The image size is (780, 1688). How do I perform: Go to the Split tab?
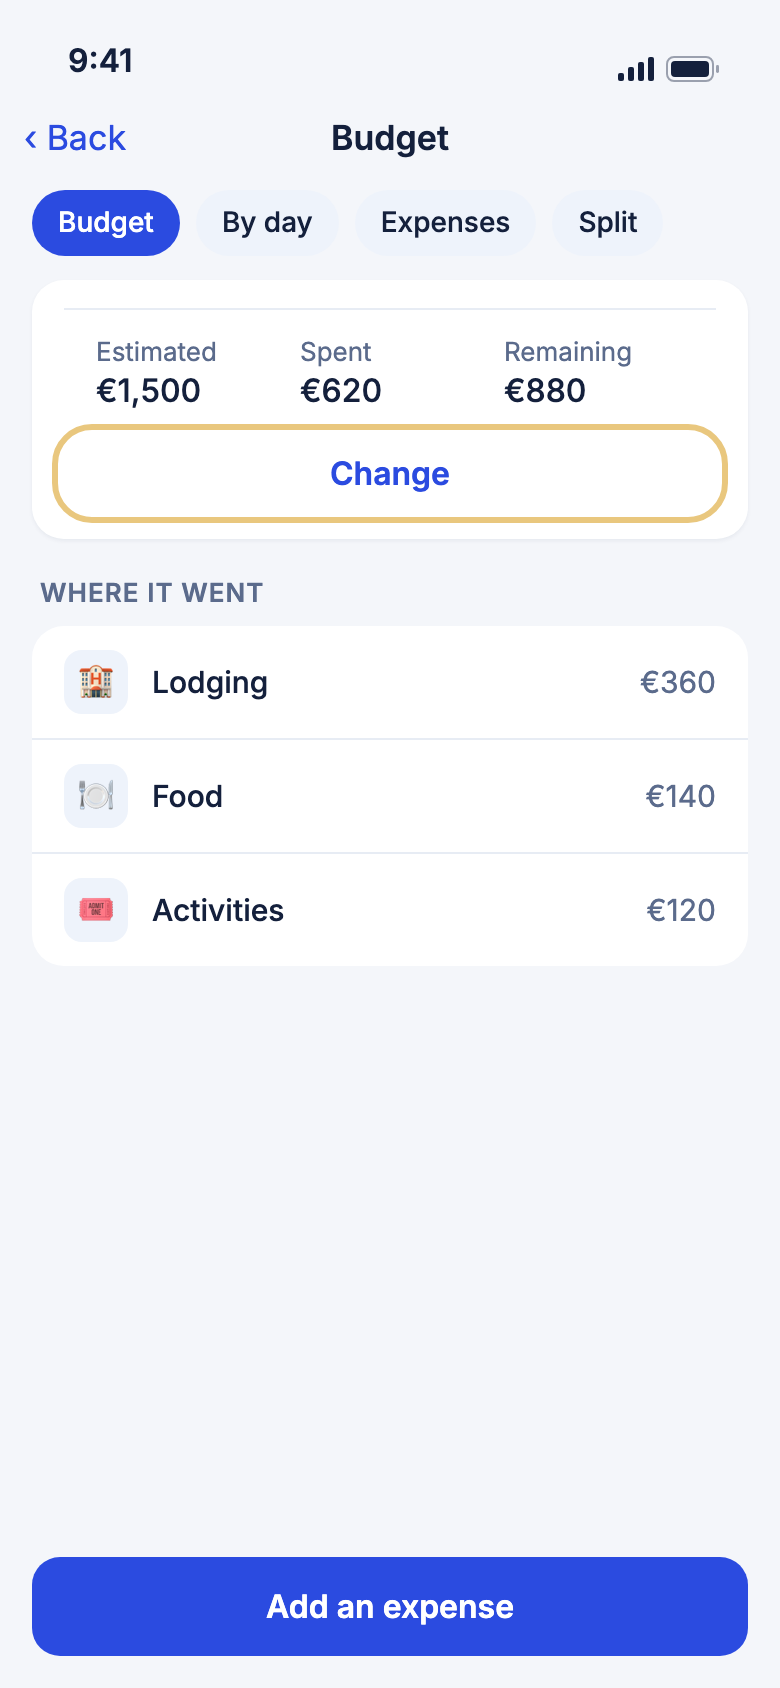tap(608, 223)
